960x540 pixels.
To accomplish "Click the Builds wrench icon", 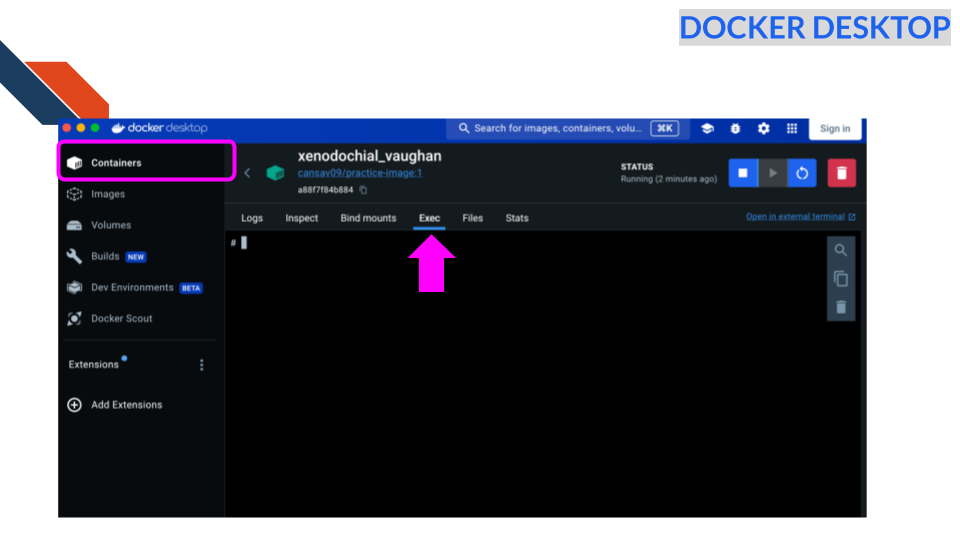I will 75,256.
